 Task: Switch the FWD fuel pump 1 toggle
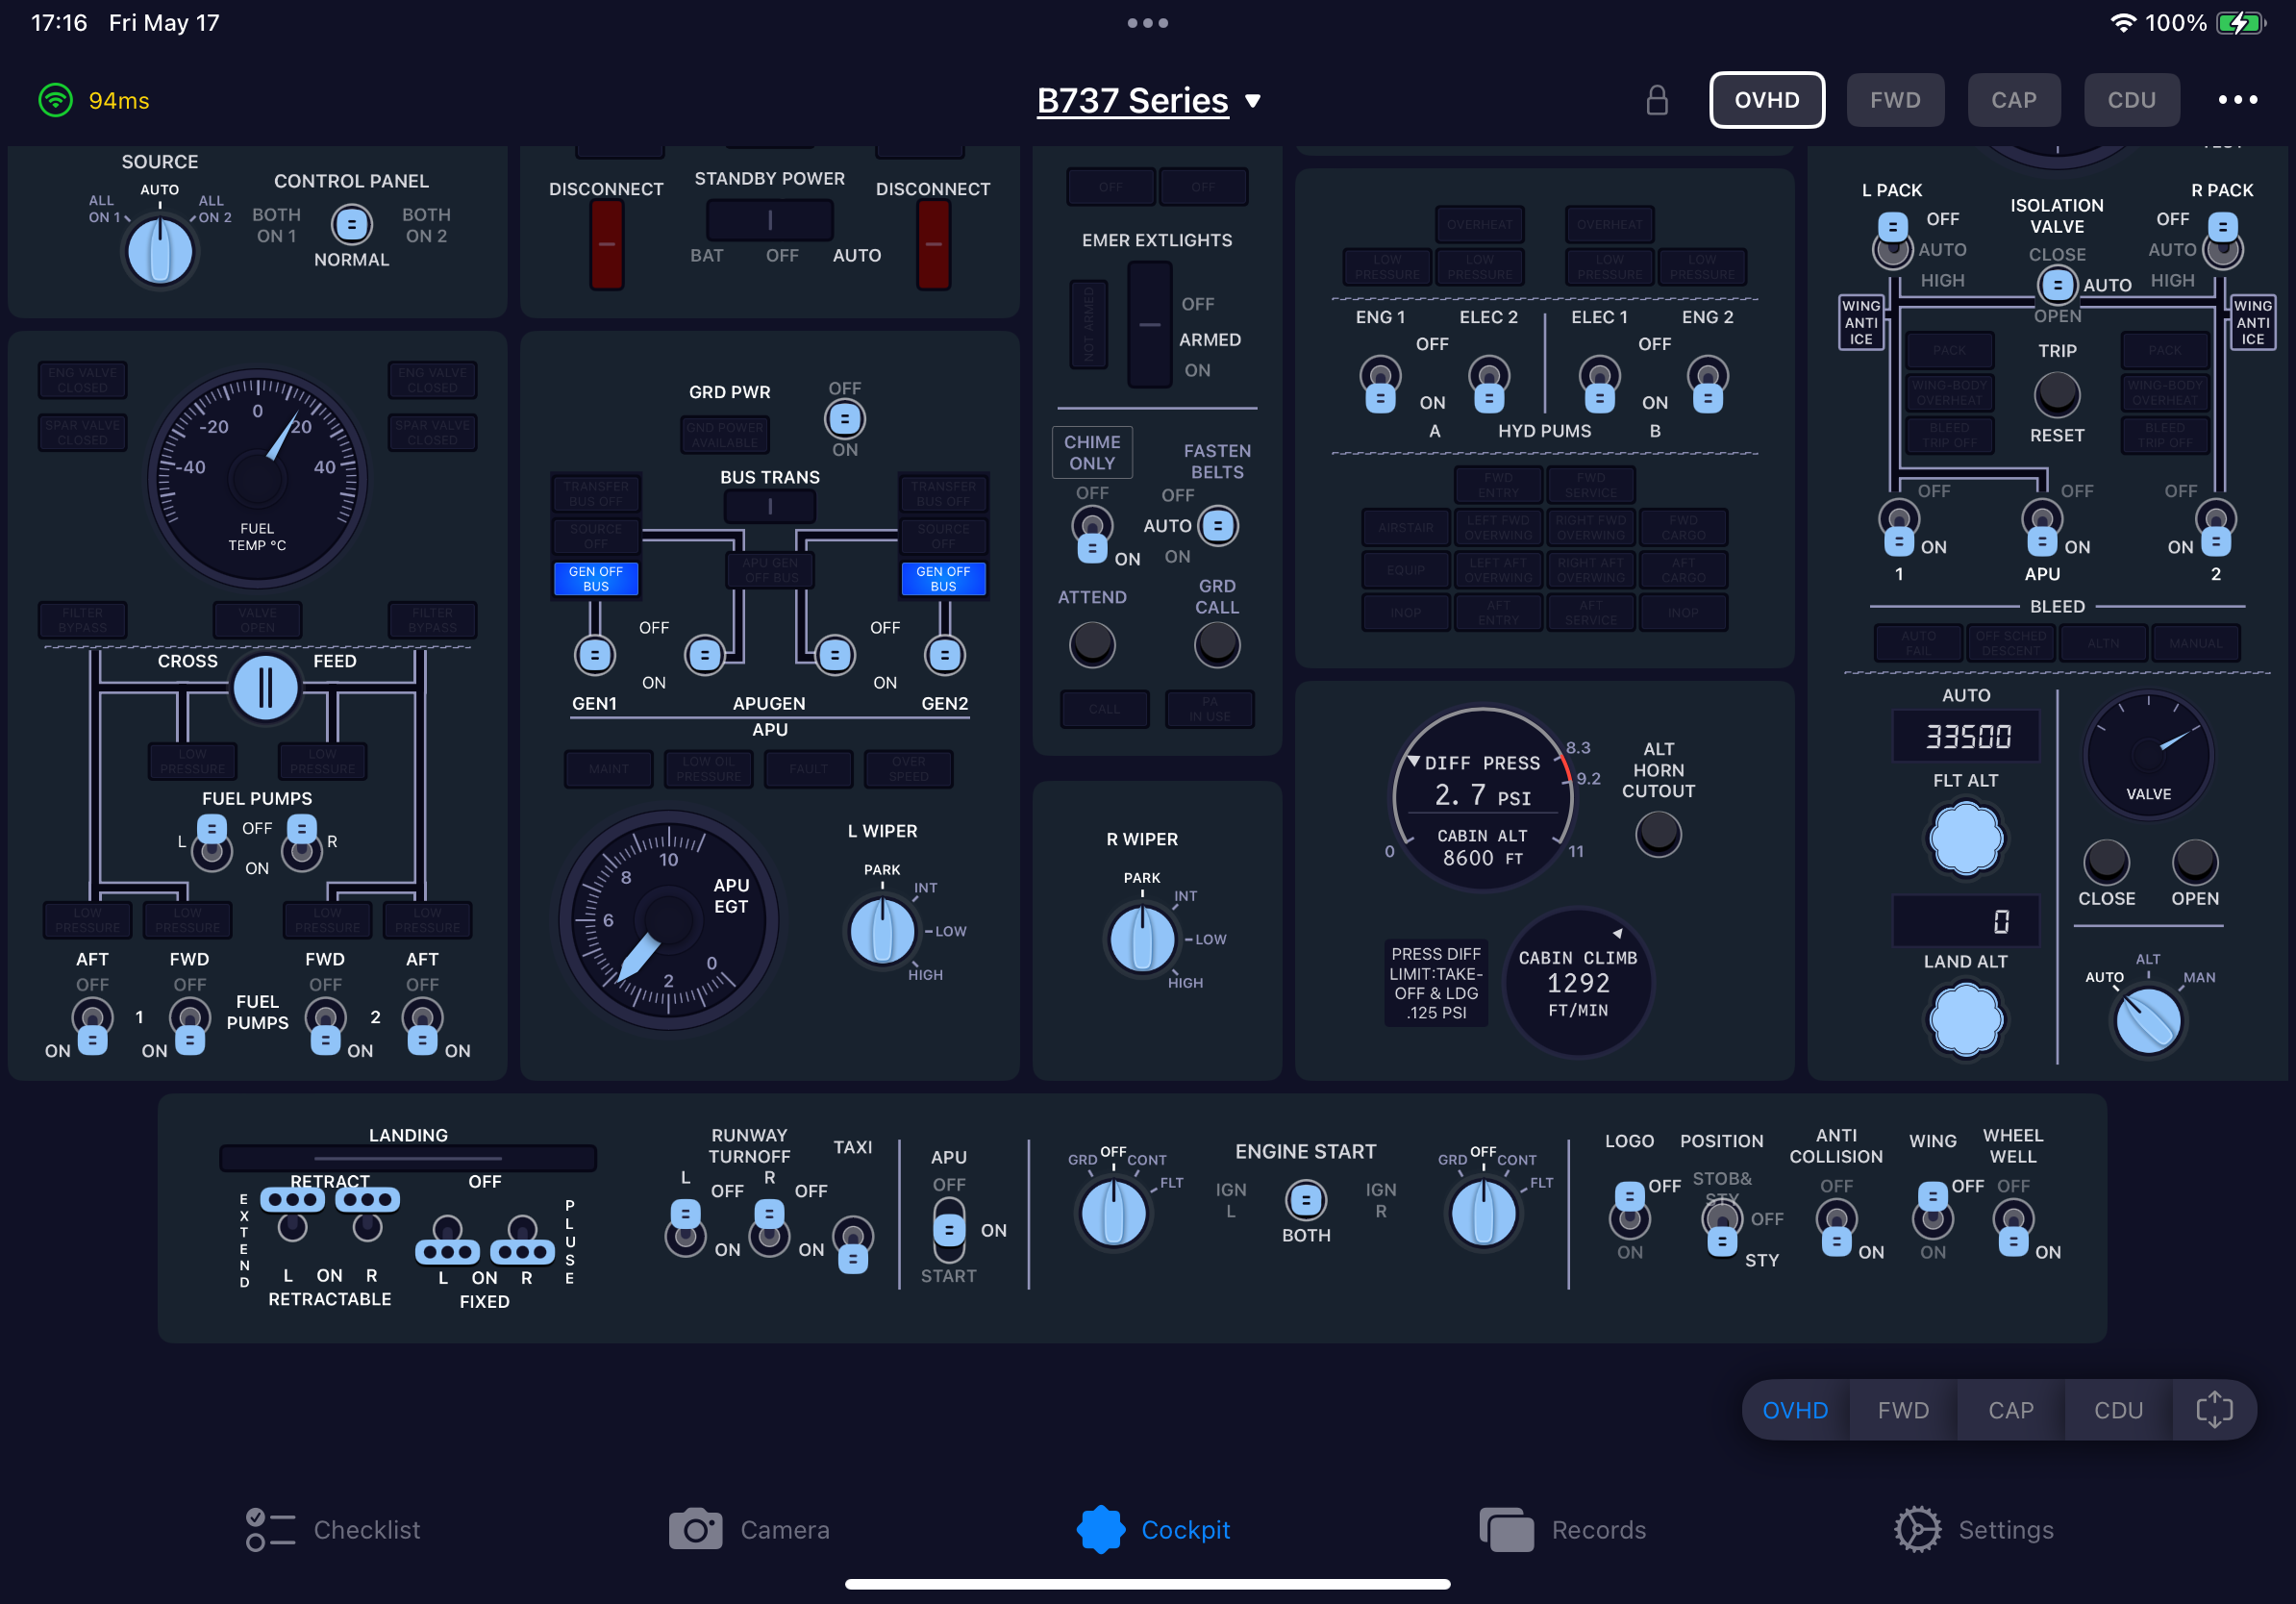tap(189, 1027)
